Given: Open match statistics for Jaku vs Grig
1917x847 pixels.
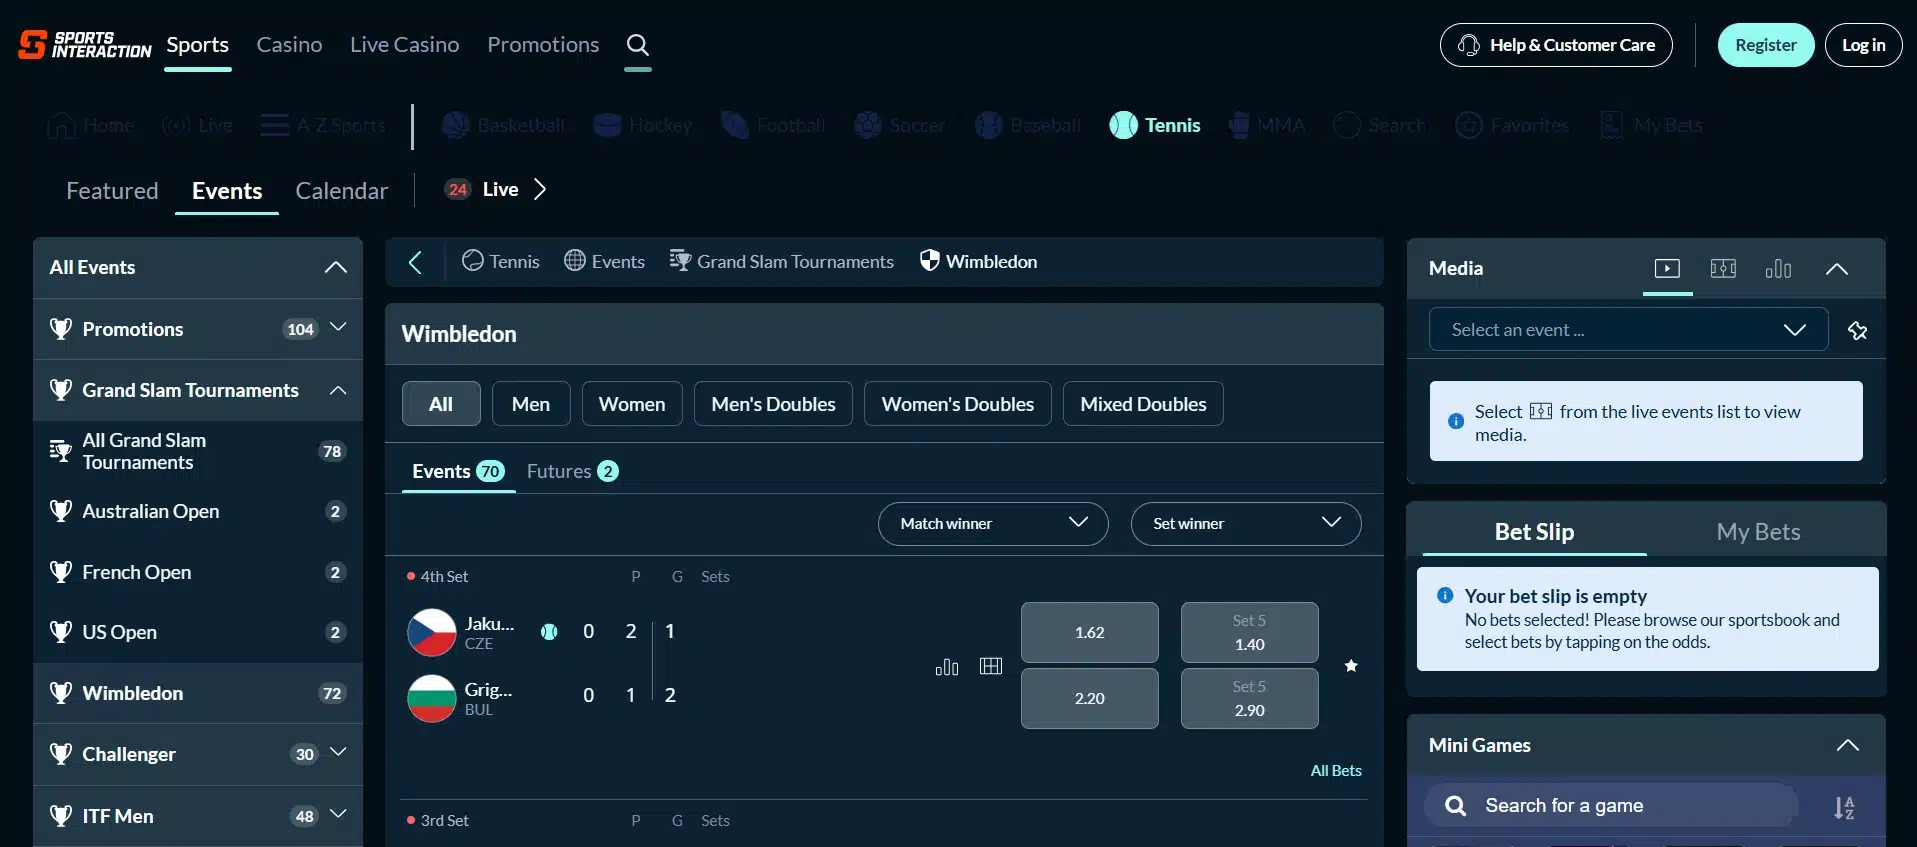Looking at the screenshot, I should (947, 666).
